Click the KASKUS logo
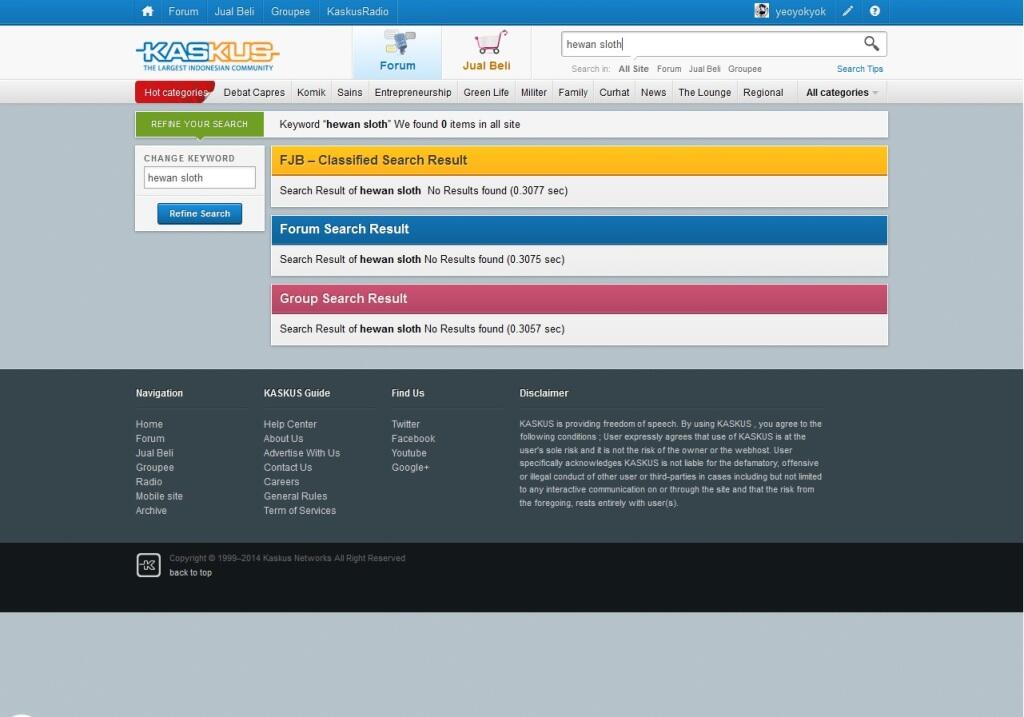Viewport: 1024px width, 717px height. 207,53
